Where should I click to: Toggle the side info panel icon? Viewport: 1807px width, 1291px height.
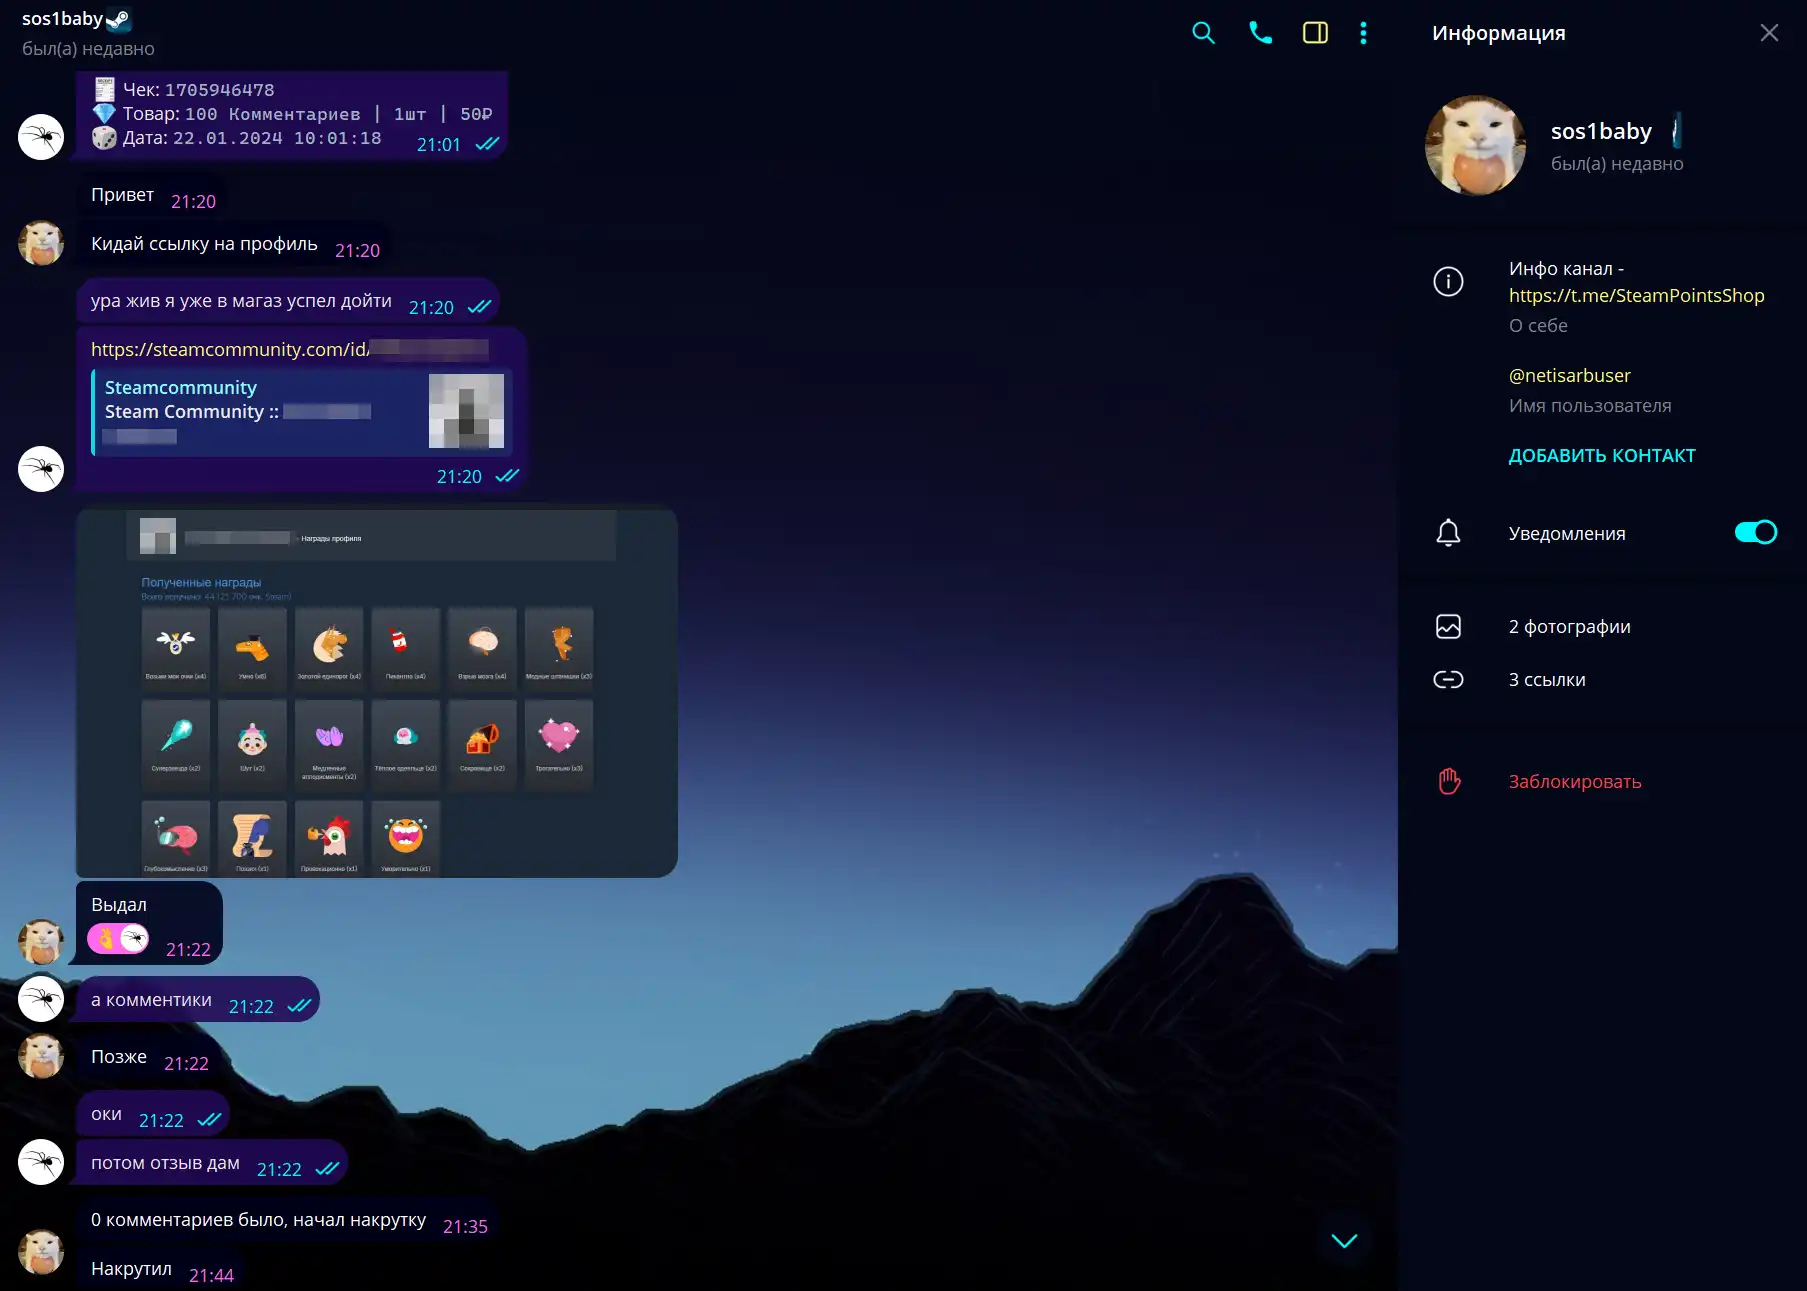point(1315,33)
